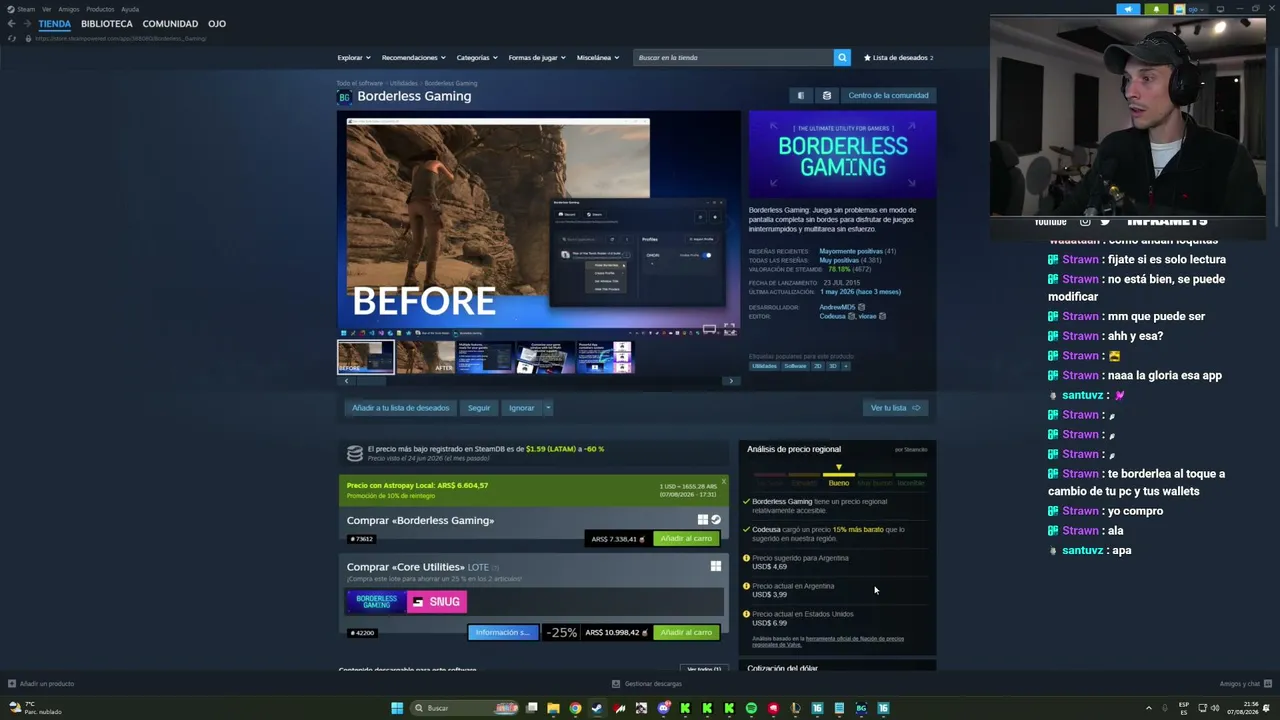Click the Ignorar button
Screen dimensions: 1280x720
click(x=521, y=408)
